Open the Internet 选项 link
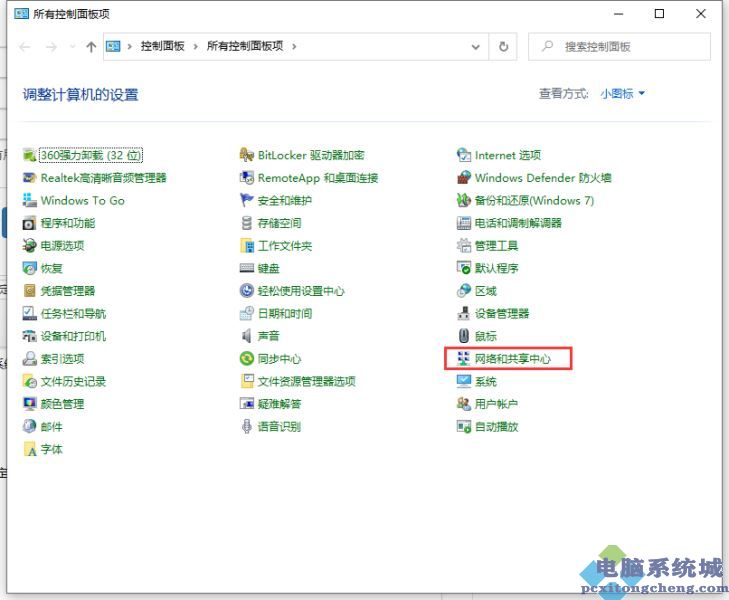 507,155
